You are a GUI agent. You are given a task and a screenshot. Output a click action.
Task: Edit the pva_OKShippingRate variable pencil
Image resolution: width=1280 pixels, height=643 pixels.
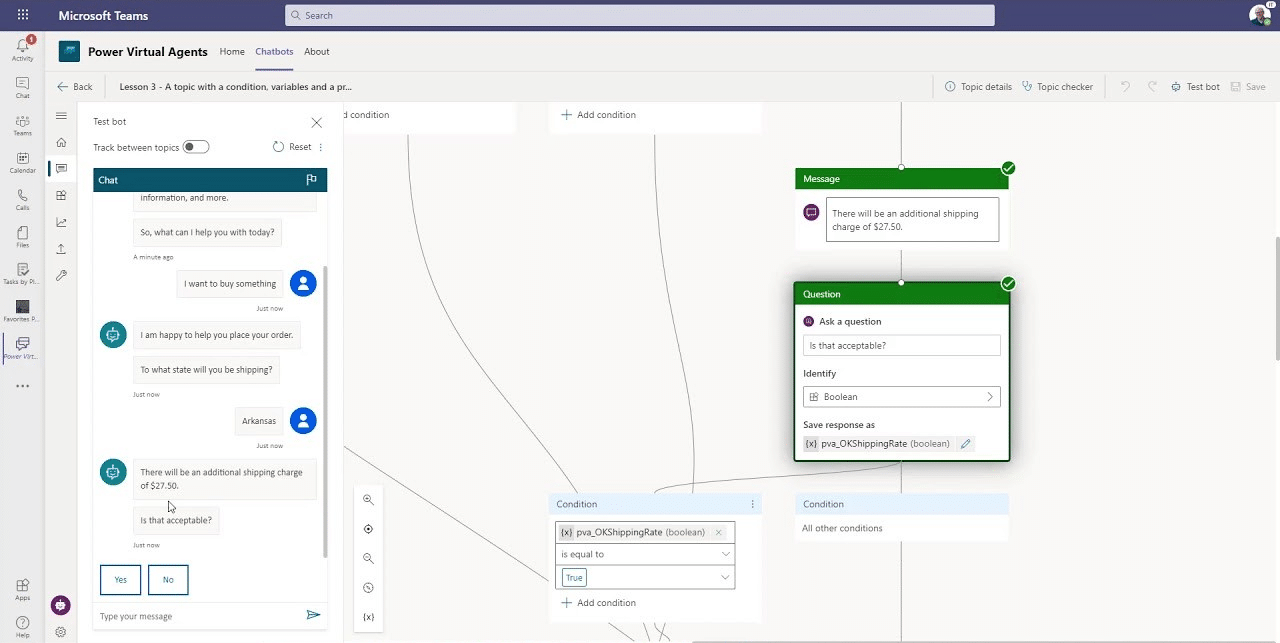[x=965, y=444]
